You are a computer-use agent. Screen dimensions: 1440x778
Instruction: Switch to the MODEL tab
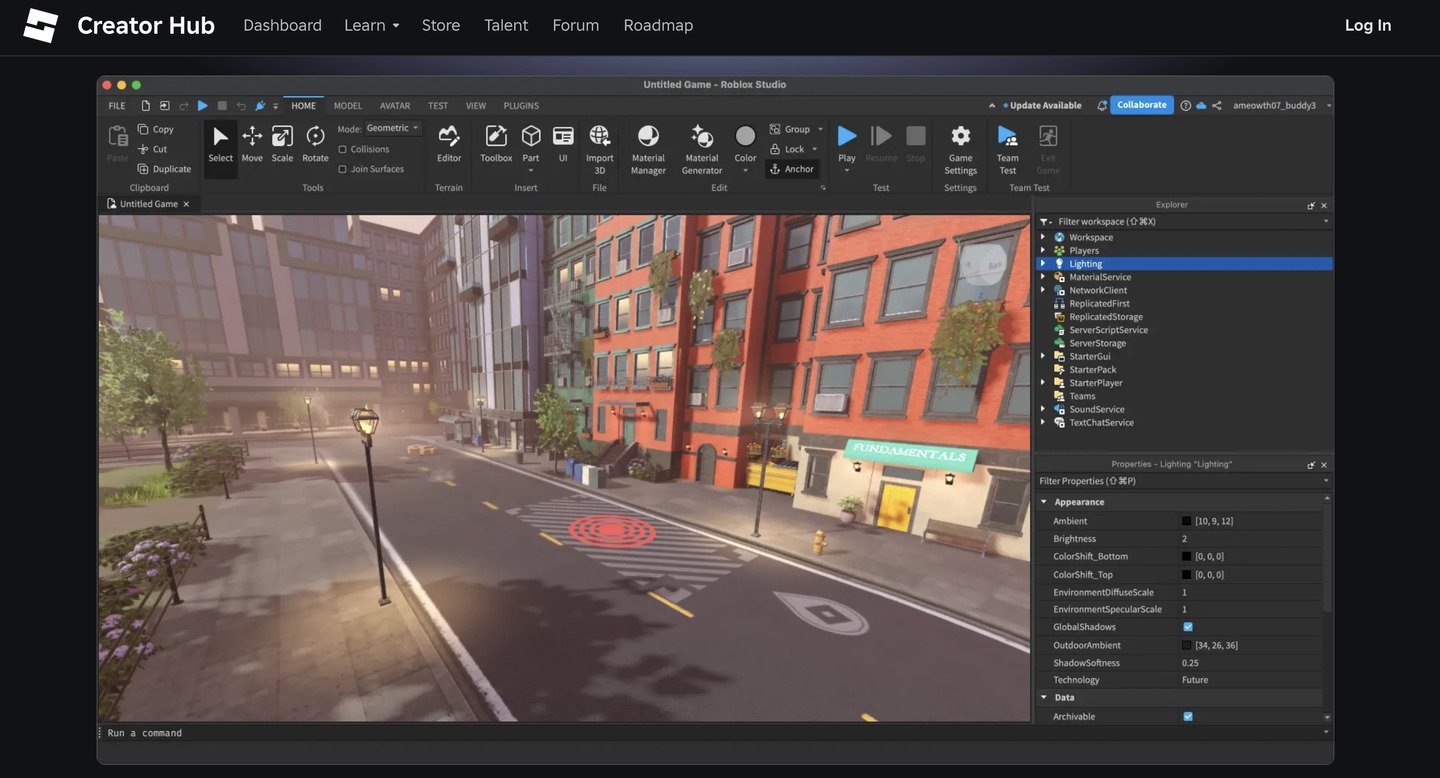coord(348,106)
